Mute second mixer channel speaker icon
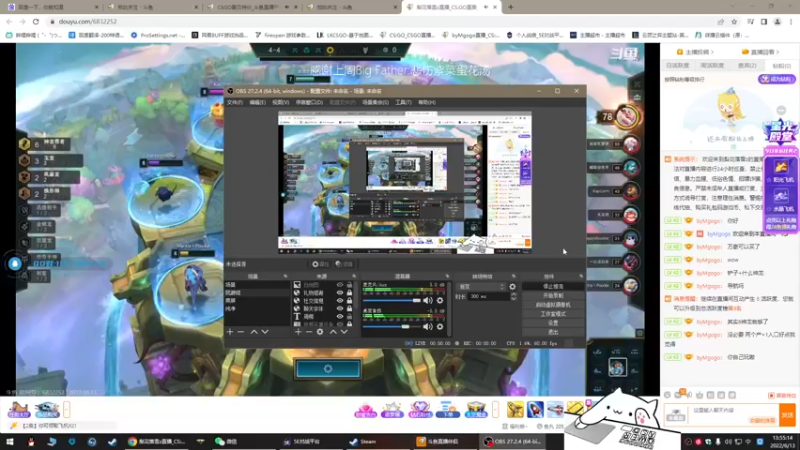The height and width of the screenshot is (450, 800). [x=428, y=327]
